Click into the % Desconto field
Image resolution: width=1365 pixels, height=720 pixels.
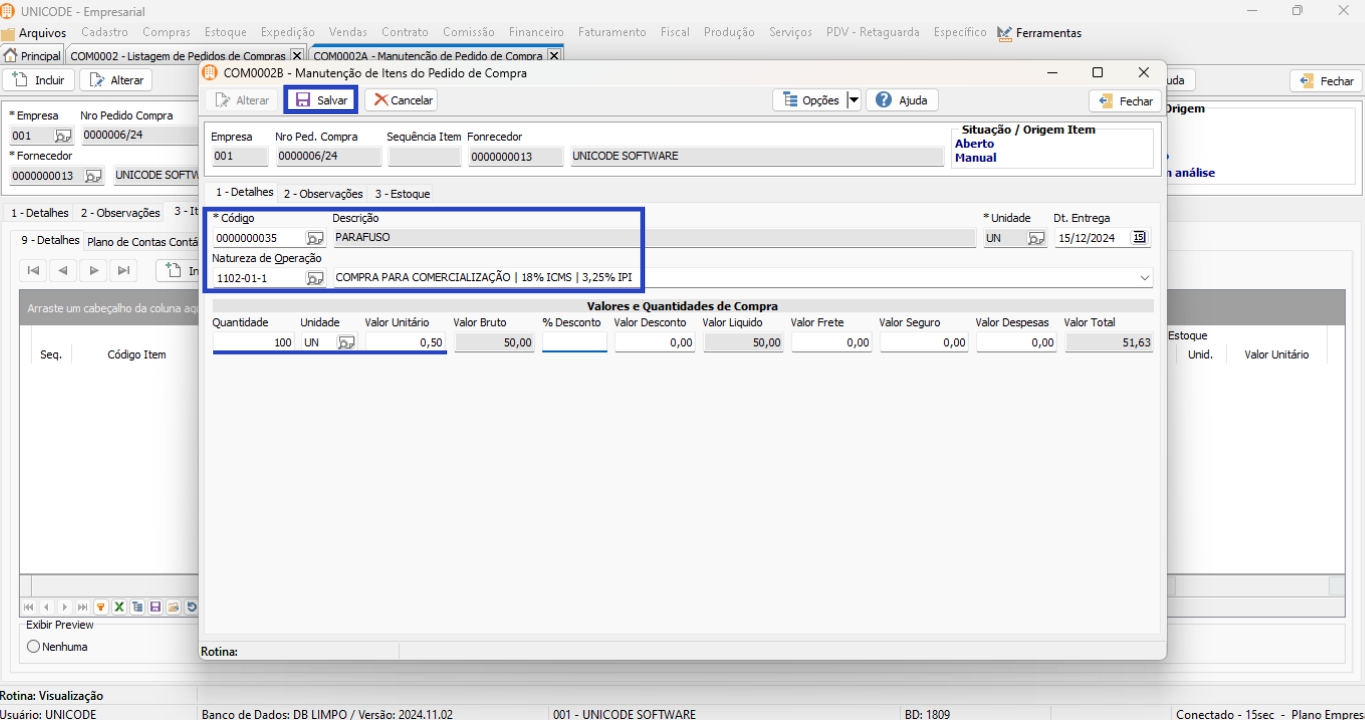tap(574, 343)
